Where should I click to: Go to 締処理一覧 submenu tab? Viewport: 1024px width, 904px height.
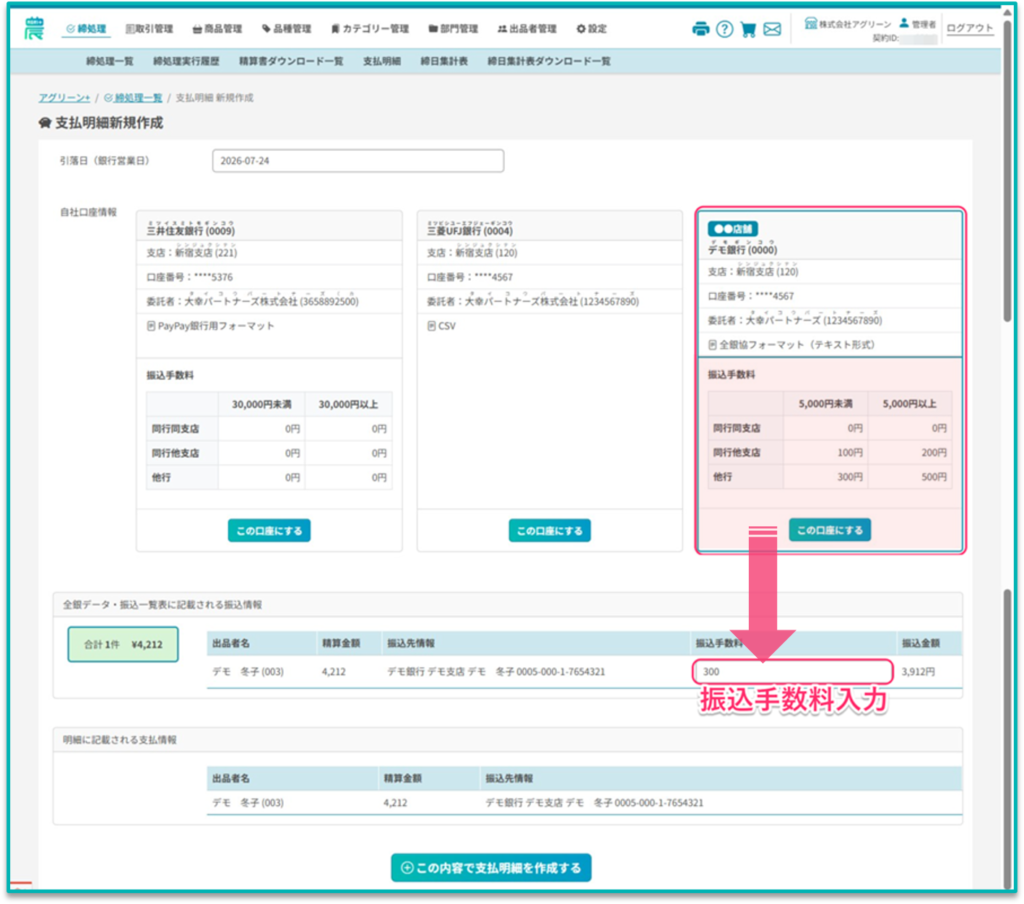110,61
